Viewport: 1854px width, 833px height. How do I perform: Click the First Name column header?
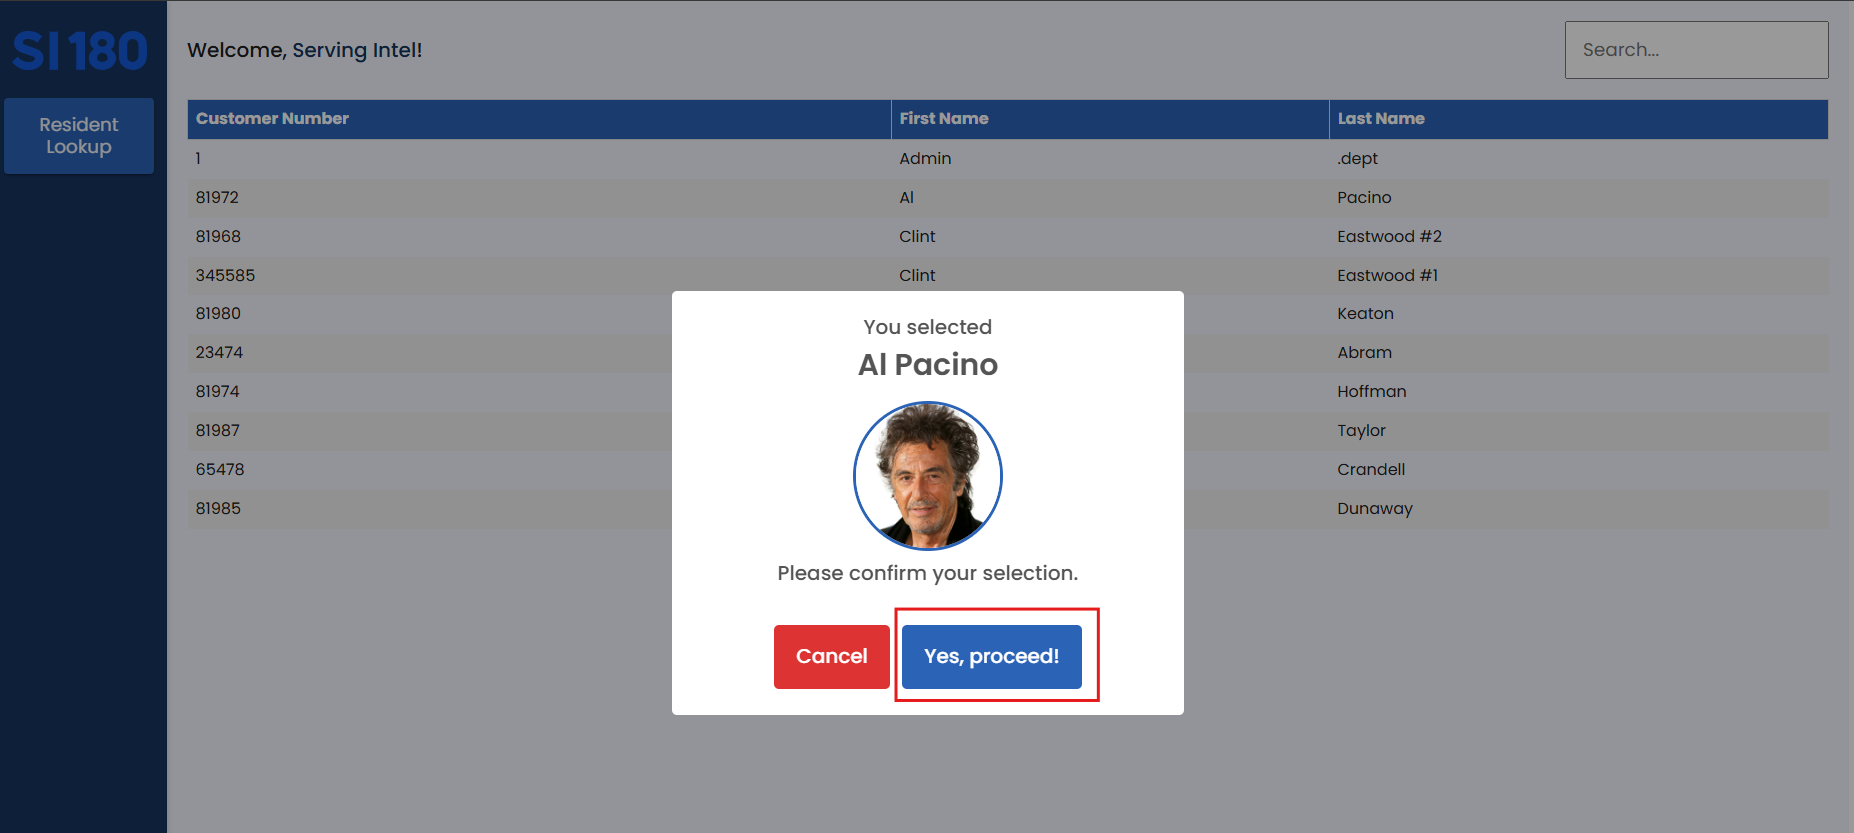tap(943, 119)
